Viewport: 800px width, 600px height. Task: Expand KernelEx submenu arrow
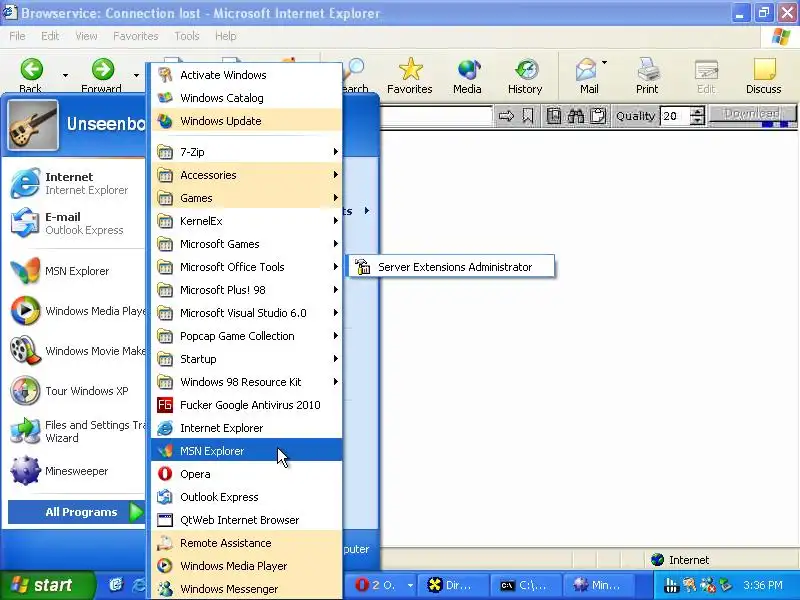tap(335, 220)
